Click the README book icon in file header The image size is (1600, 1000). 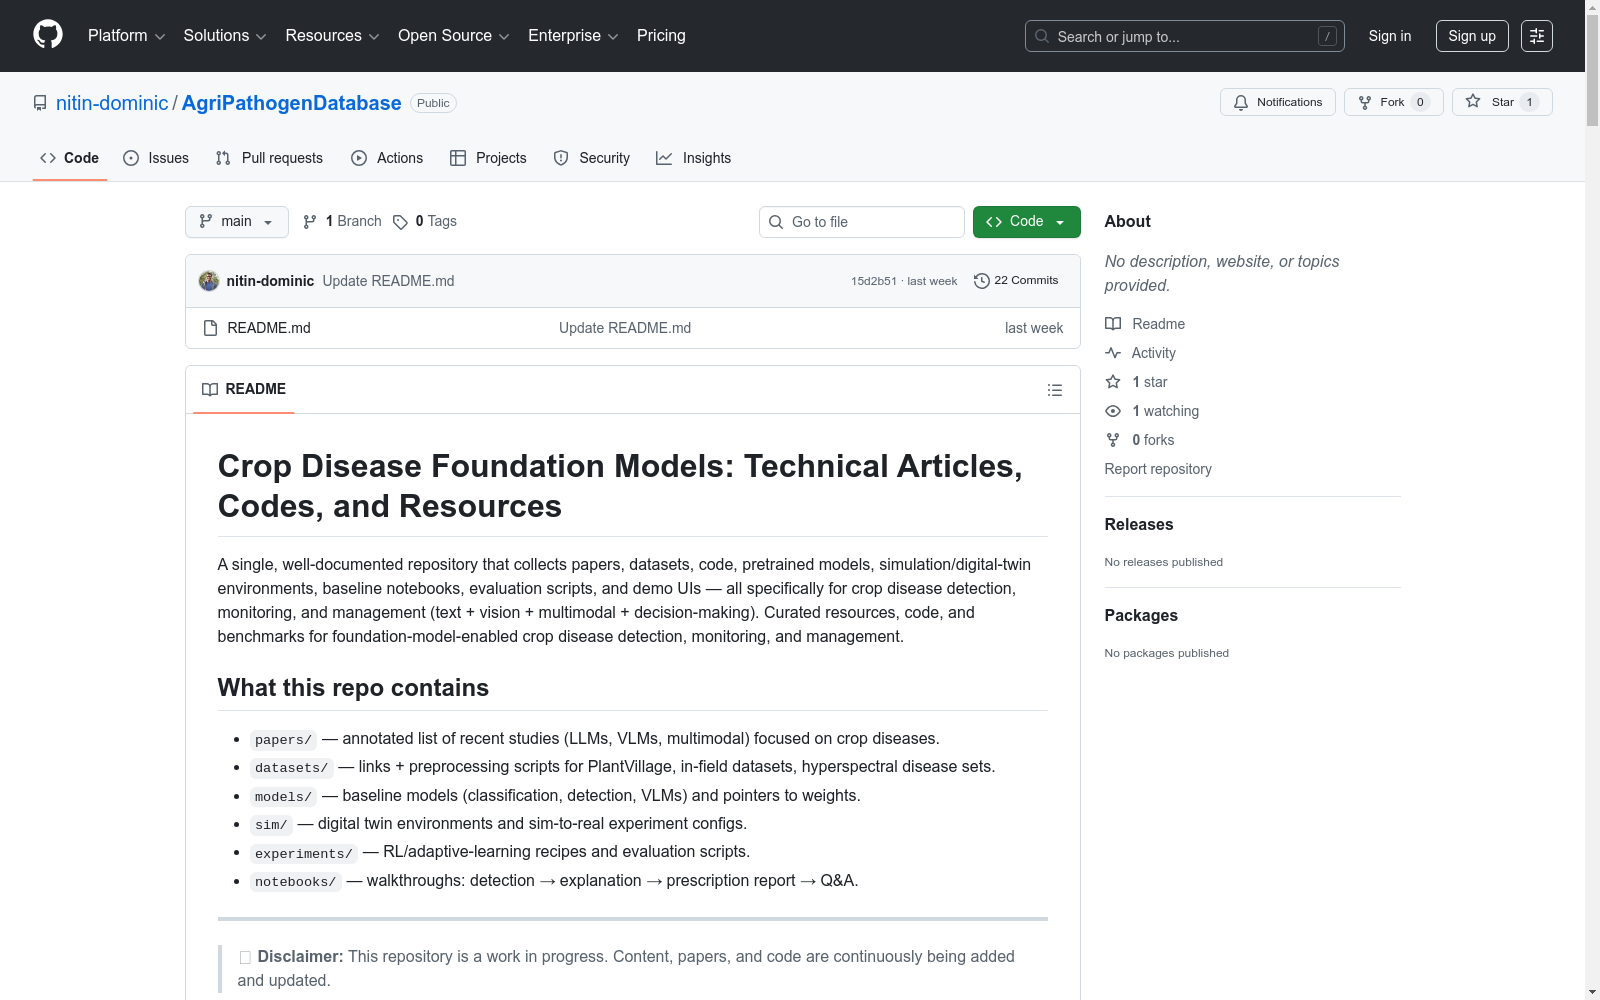[210, 389]
